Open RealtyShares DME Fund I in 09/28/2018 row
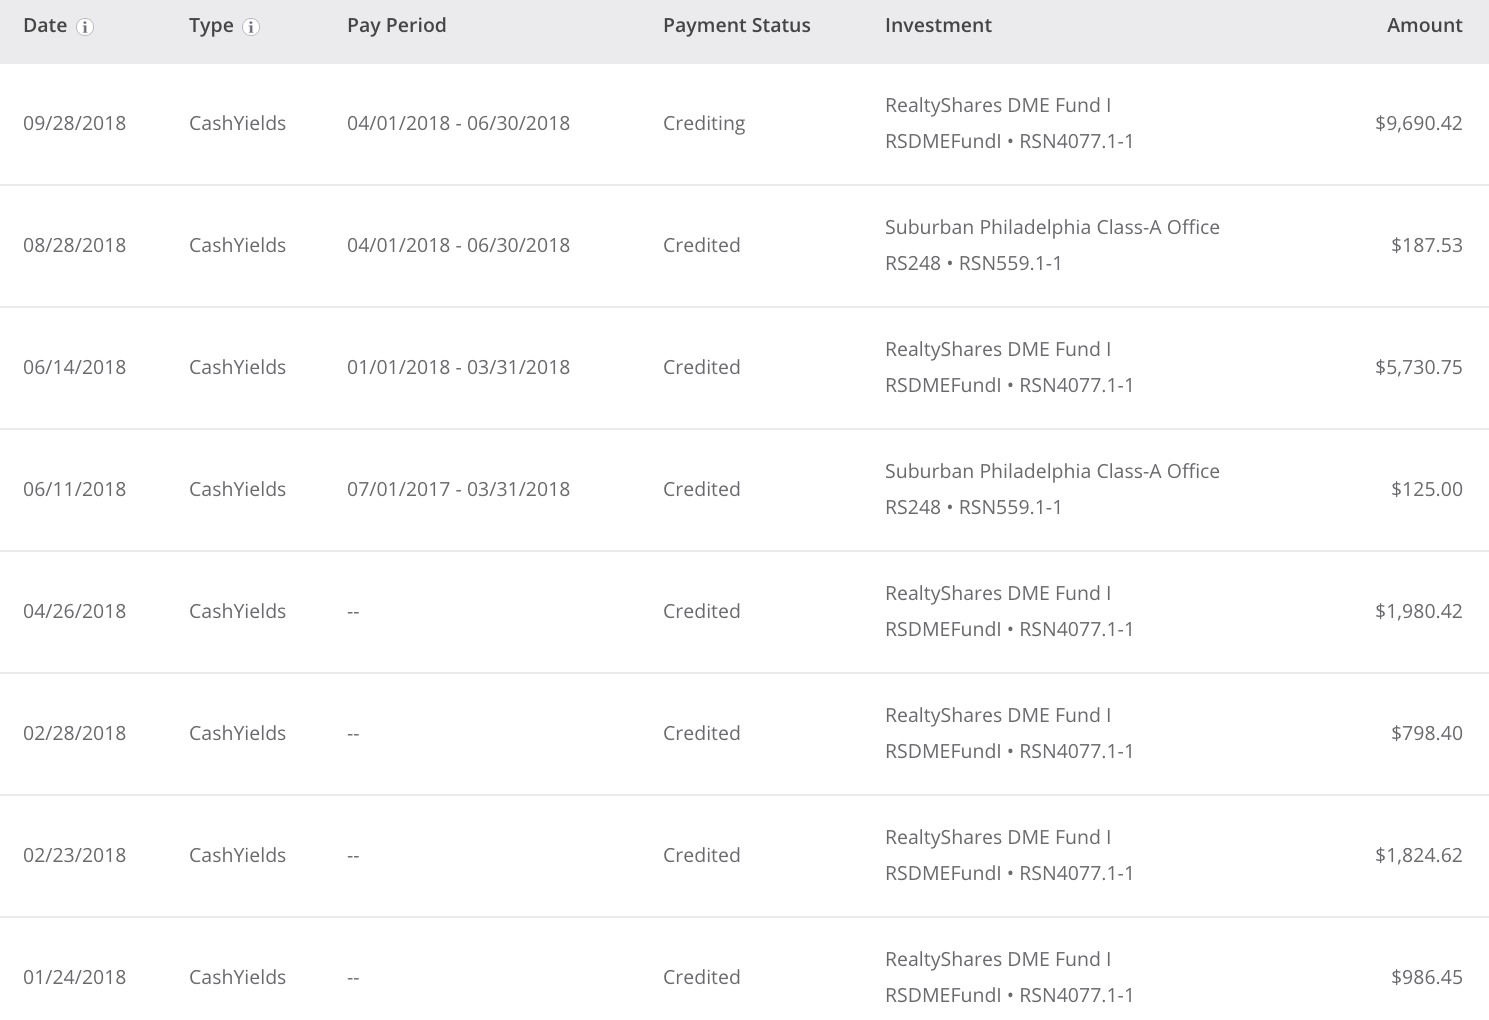This screenshot has width=1489, height=1020. (x=997, y=106)
